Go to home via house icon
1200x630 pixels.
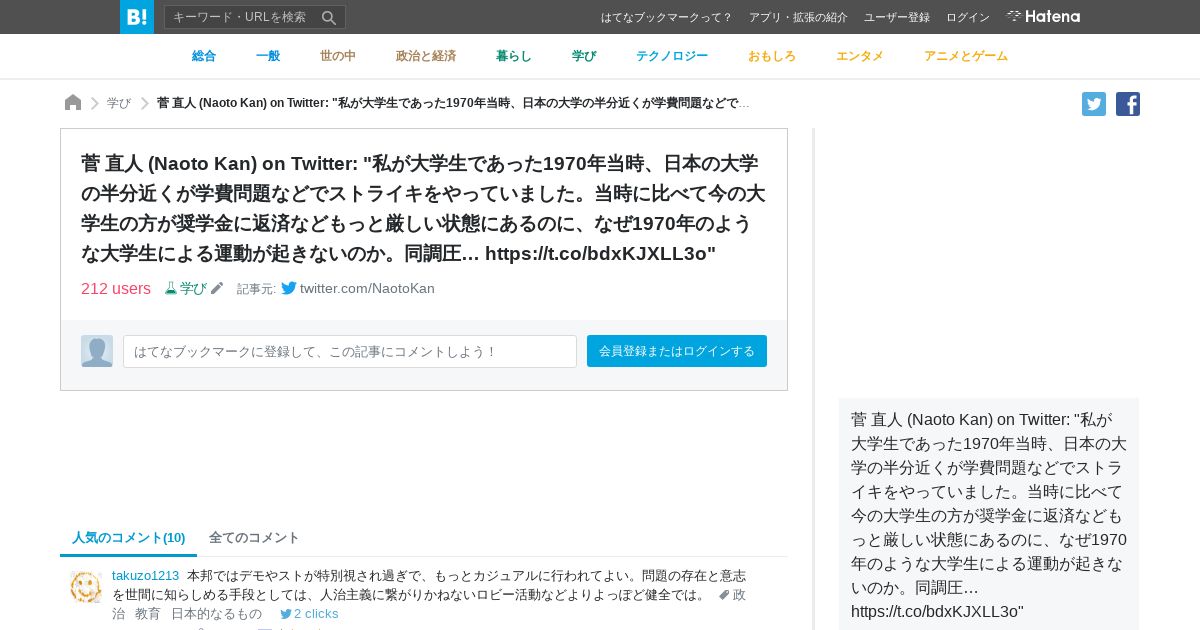pyautogui.click(x=73, y=103)
